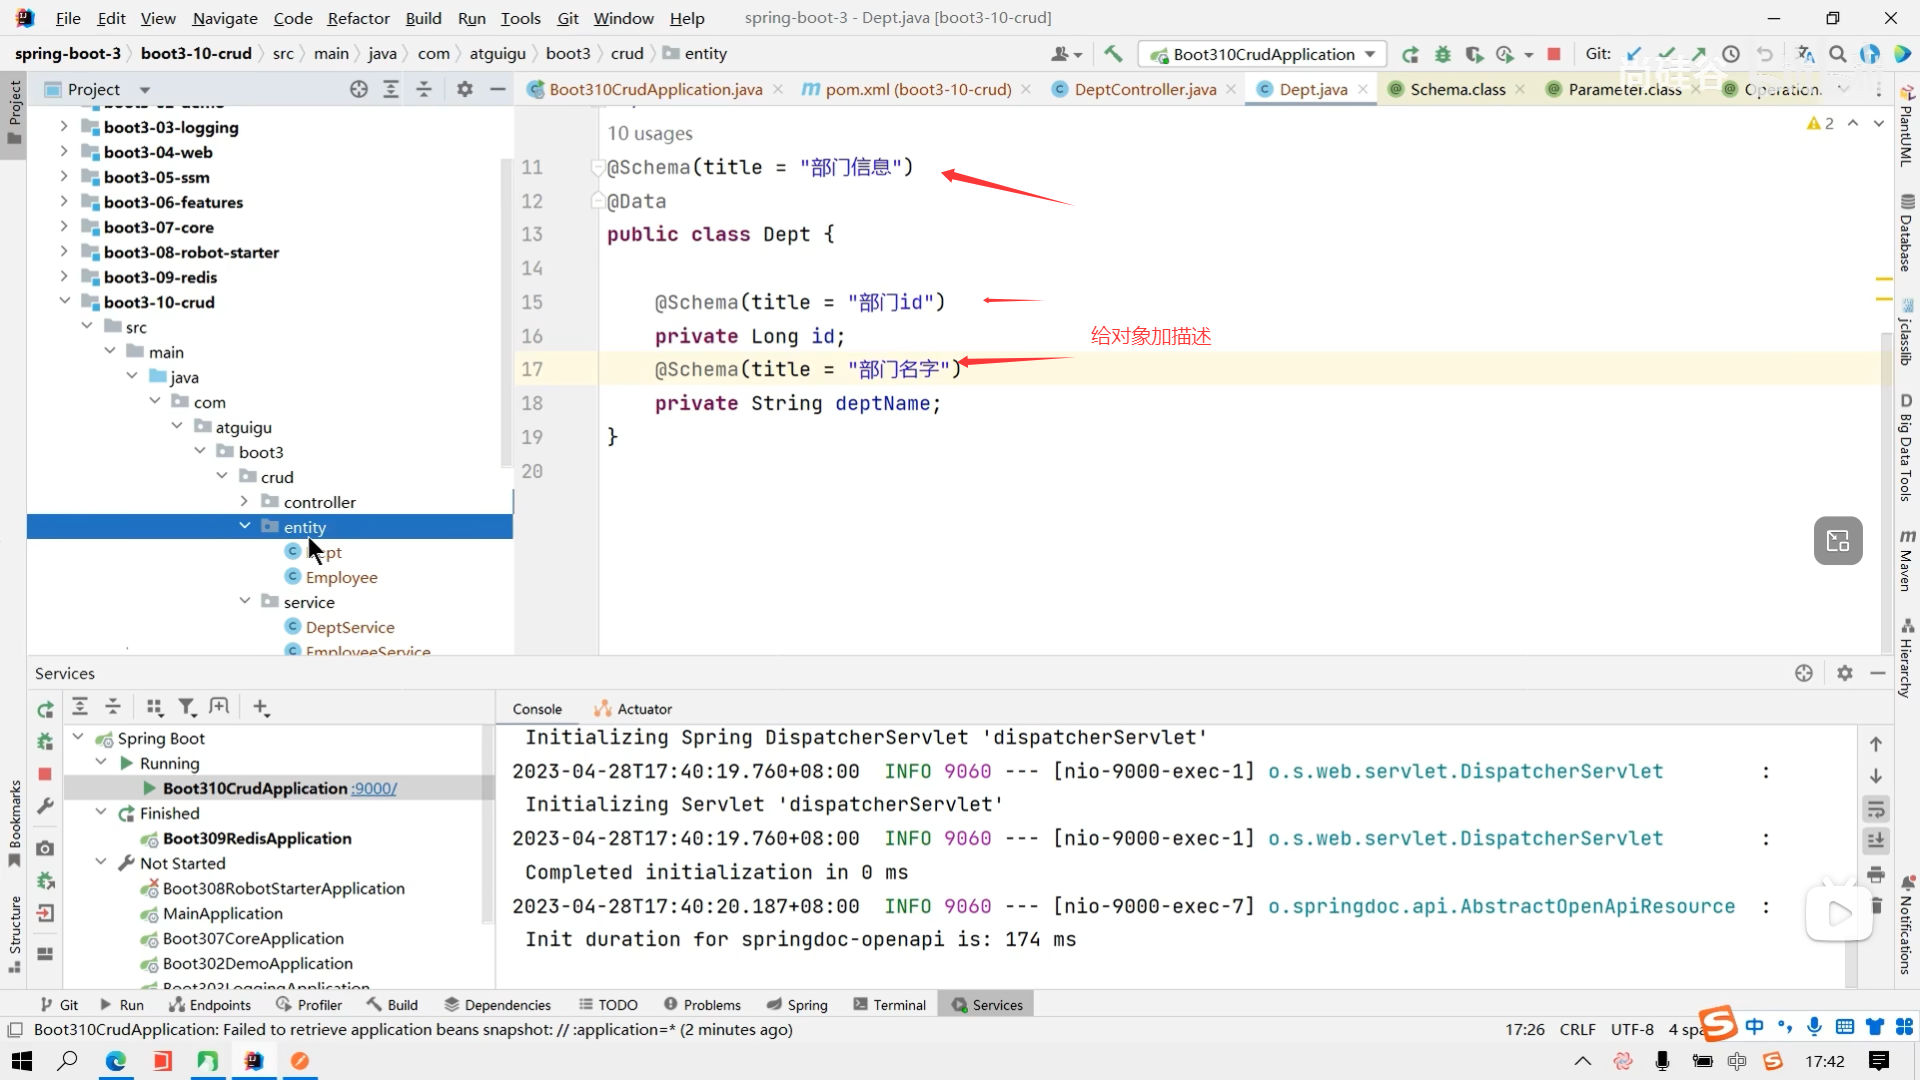Screen dimensions: 1920x1080
Task: Open Services panel settings gear
Action: 1844,673
